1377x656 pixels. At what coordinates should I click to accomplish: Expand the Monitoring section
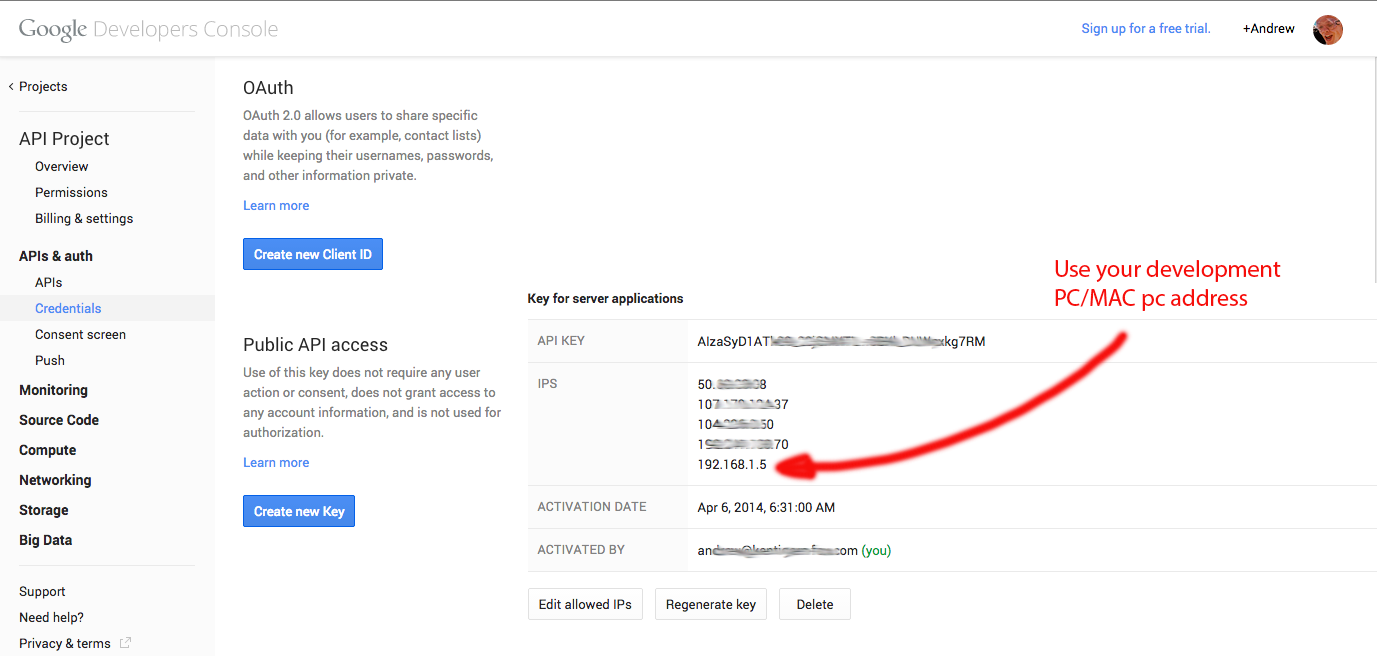[x=53, y=390]
